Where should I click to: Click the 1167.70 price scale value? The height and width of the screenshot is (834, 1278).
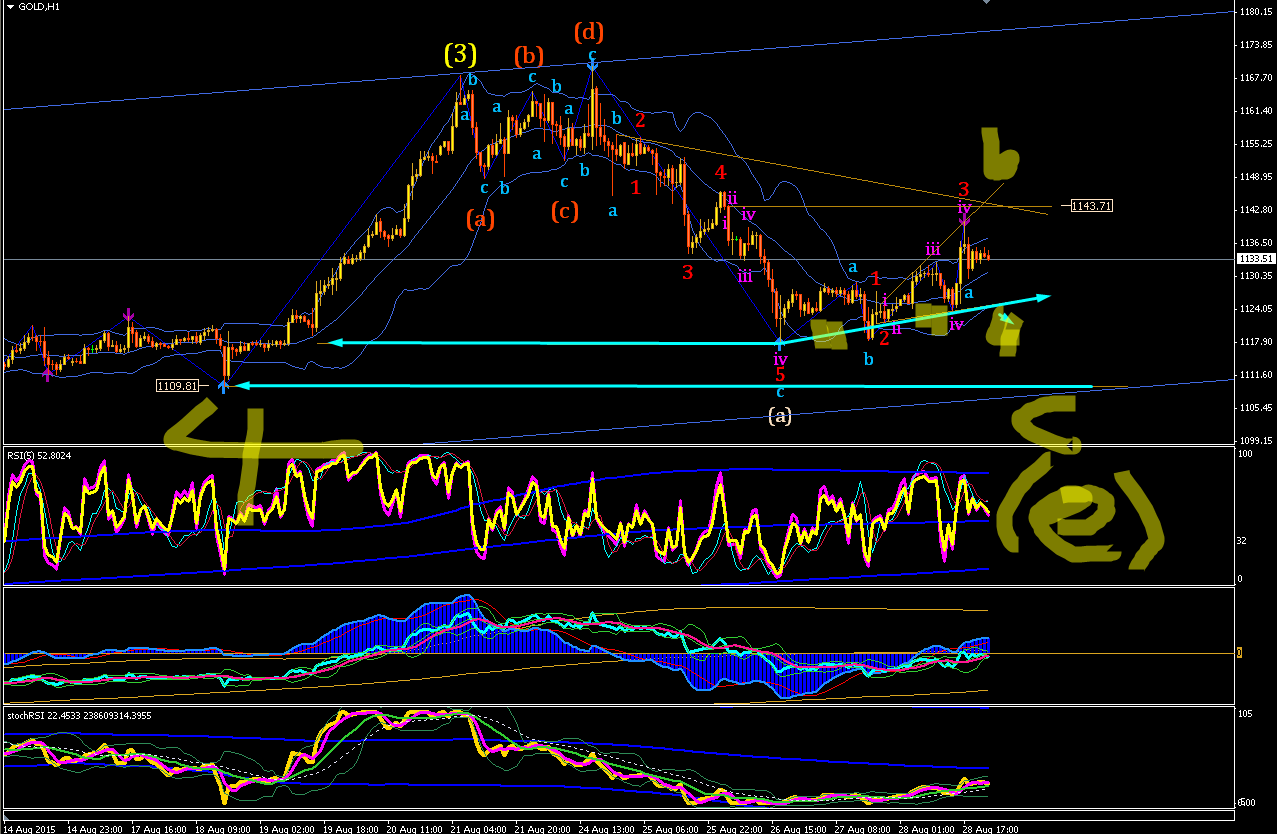pyautogui.click(x=1254, y=78)
